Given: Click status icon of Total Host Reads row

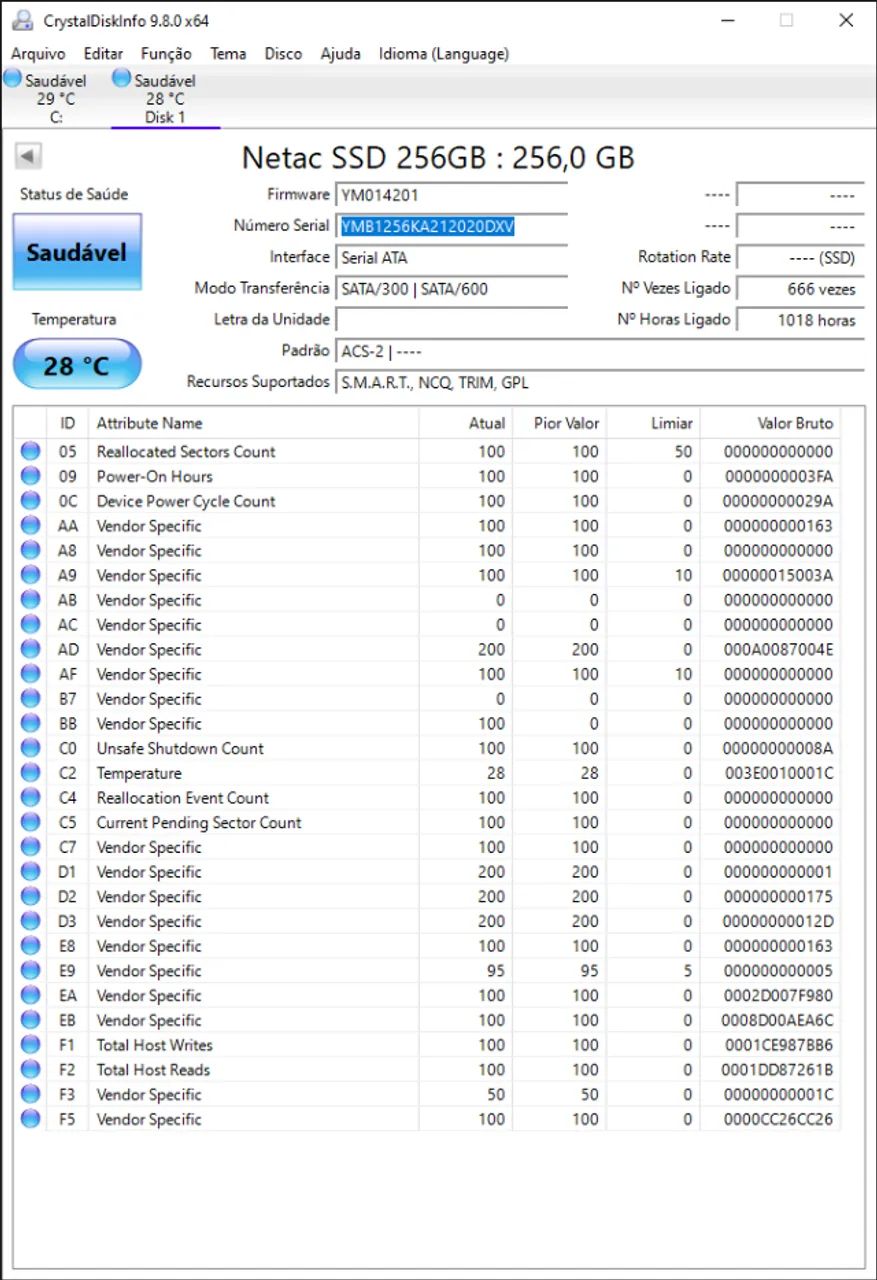Looking at the screenshot, I should pos(31,1070).
